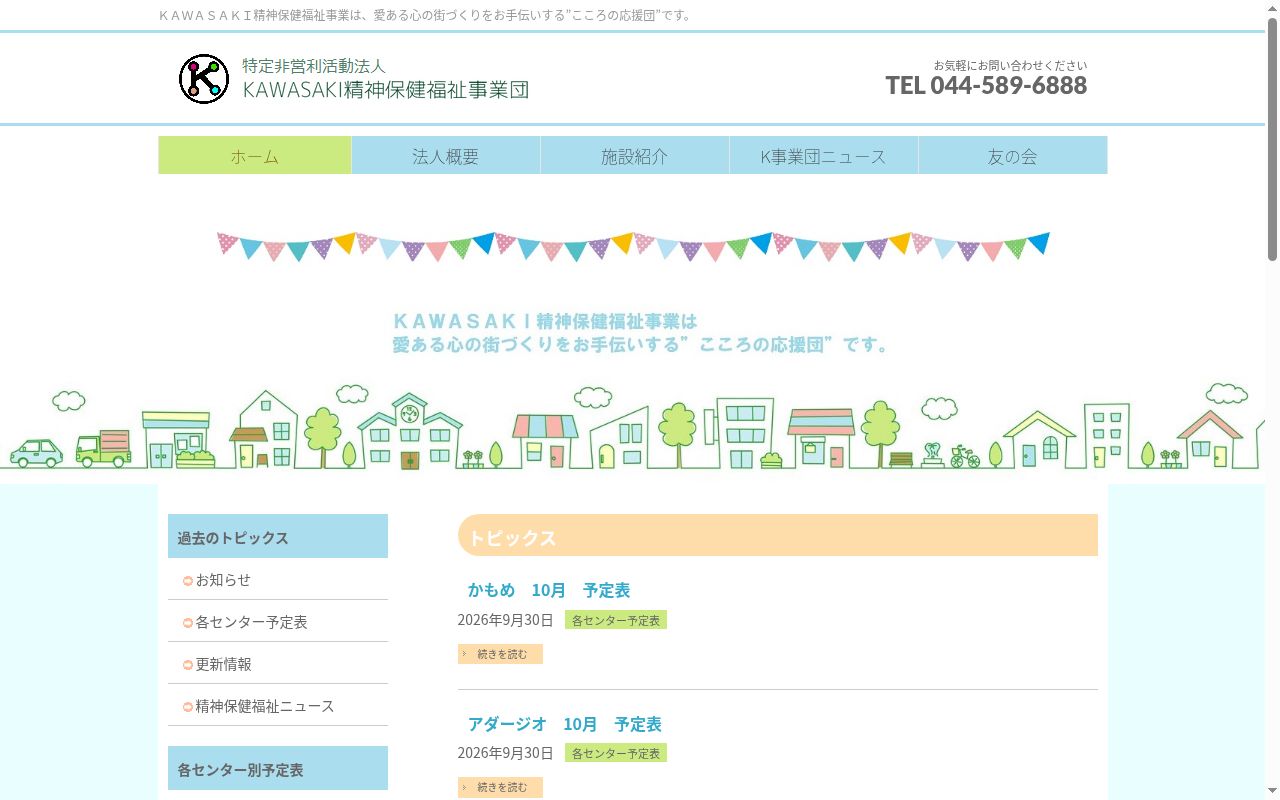Click the date under かもめ article
Image resolution: width=1280 pixels, height=800 pixels.
(505, 620)
